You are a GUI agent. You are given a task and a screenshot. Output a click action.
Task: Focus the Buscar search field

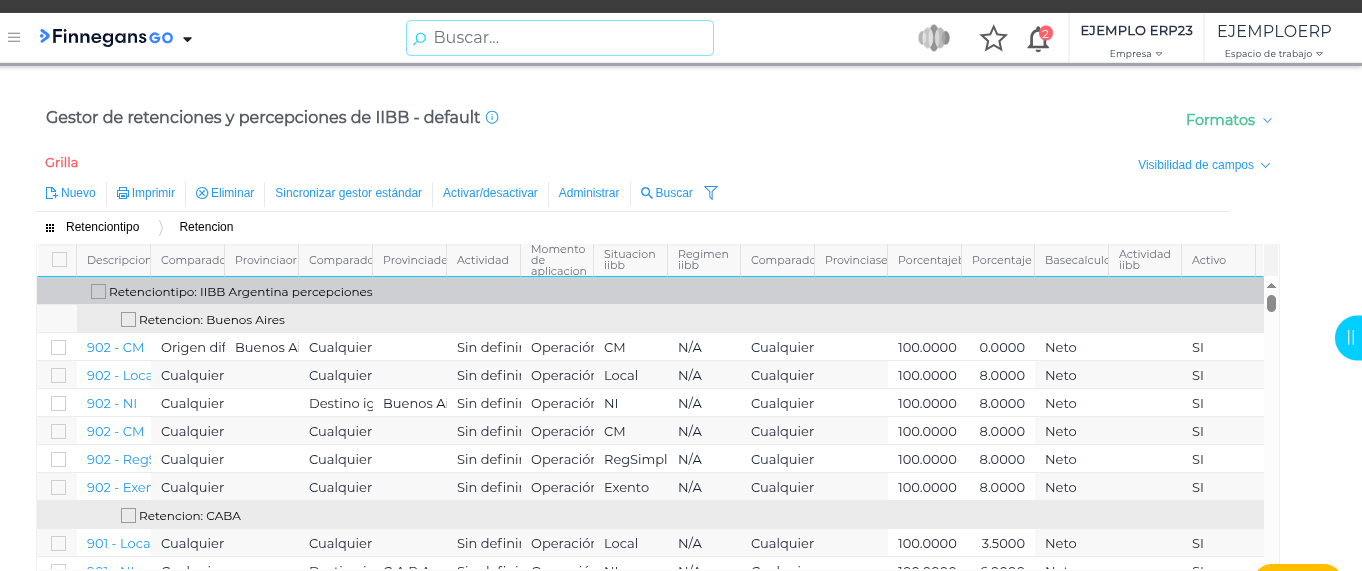click(560, 38)
